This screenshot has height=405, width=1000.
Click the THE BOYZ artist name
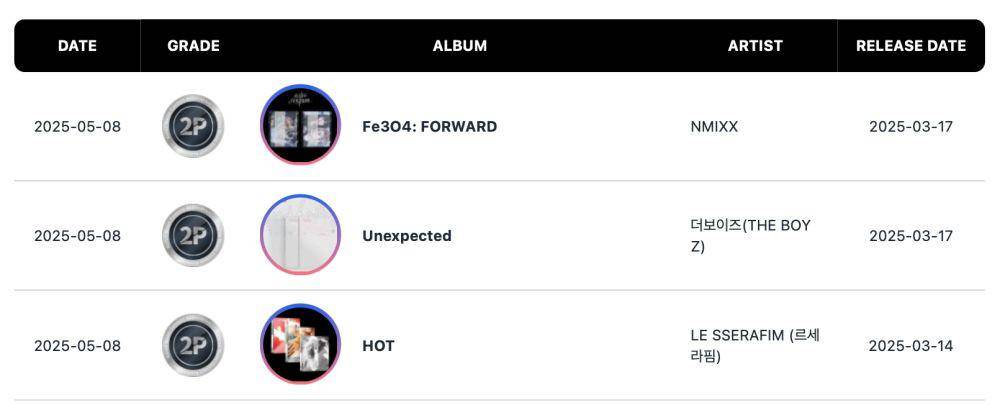(750, 236)
